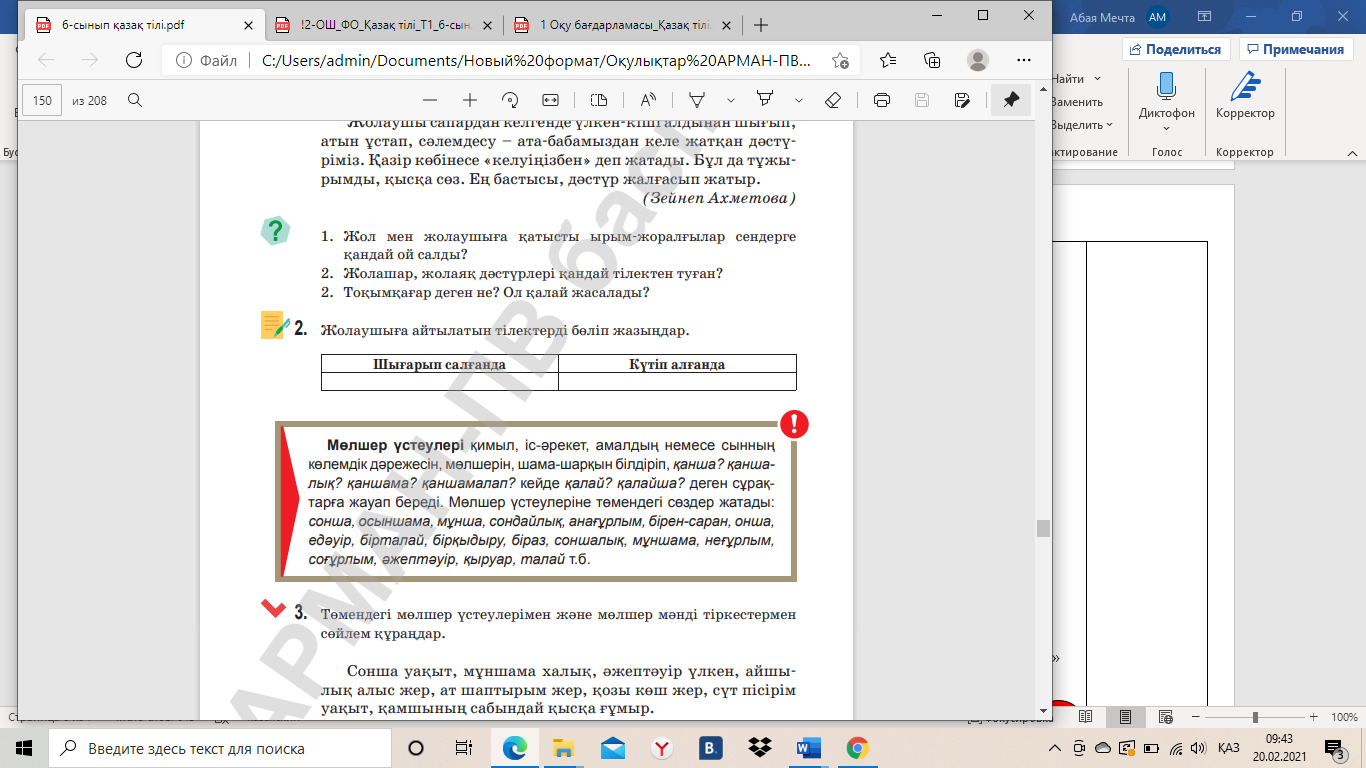
Task: Open Корректор in Word ribbon
Action: [1245, 100]
